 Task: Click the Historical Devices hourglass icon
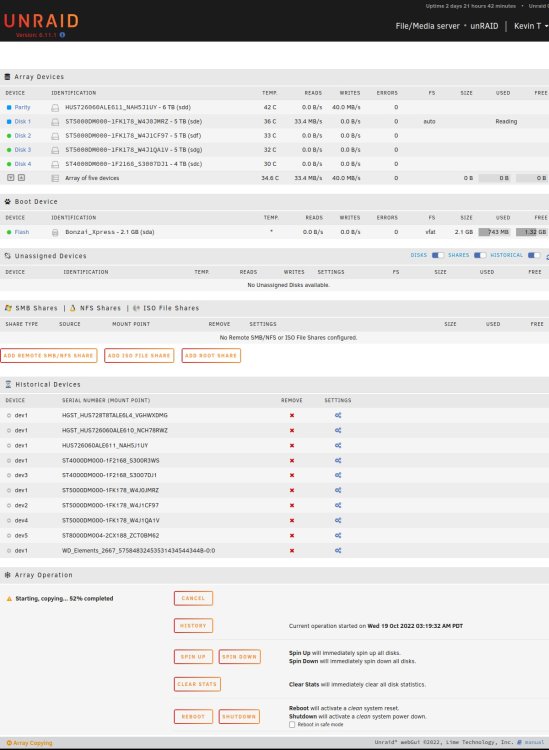click(8, 384)
